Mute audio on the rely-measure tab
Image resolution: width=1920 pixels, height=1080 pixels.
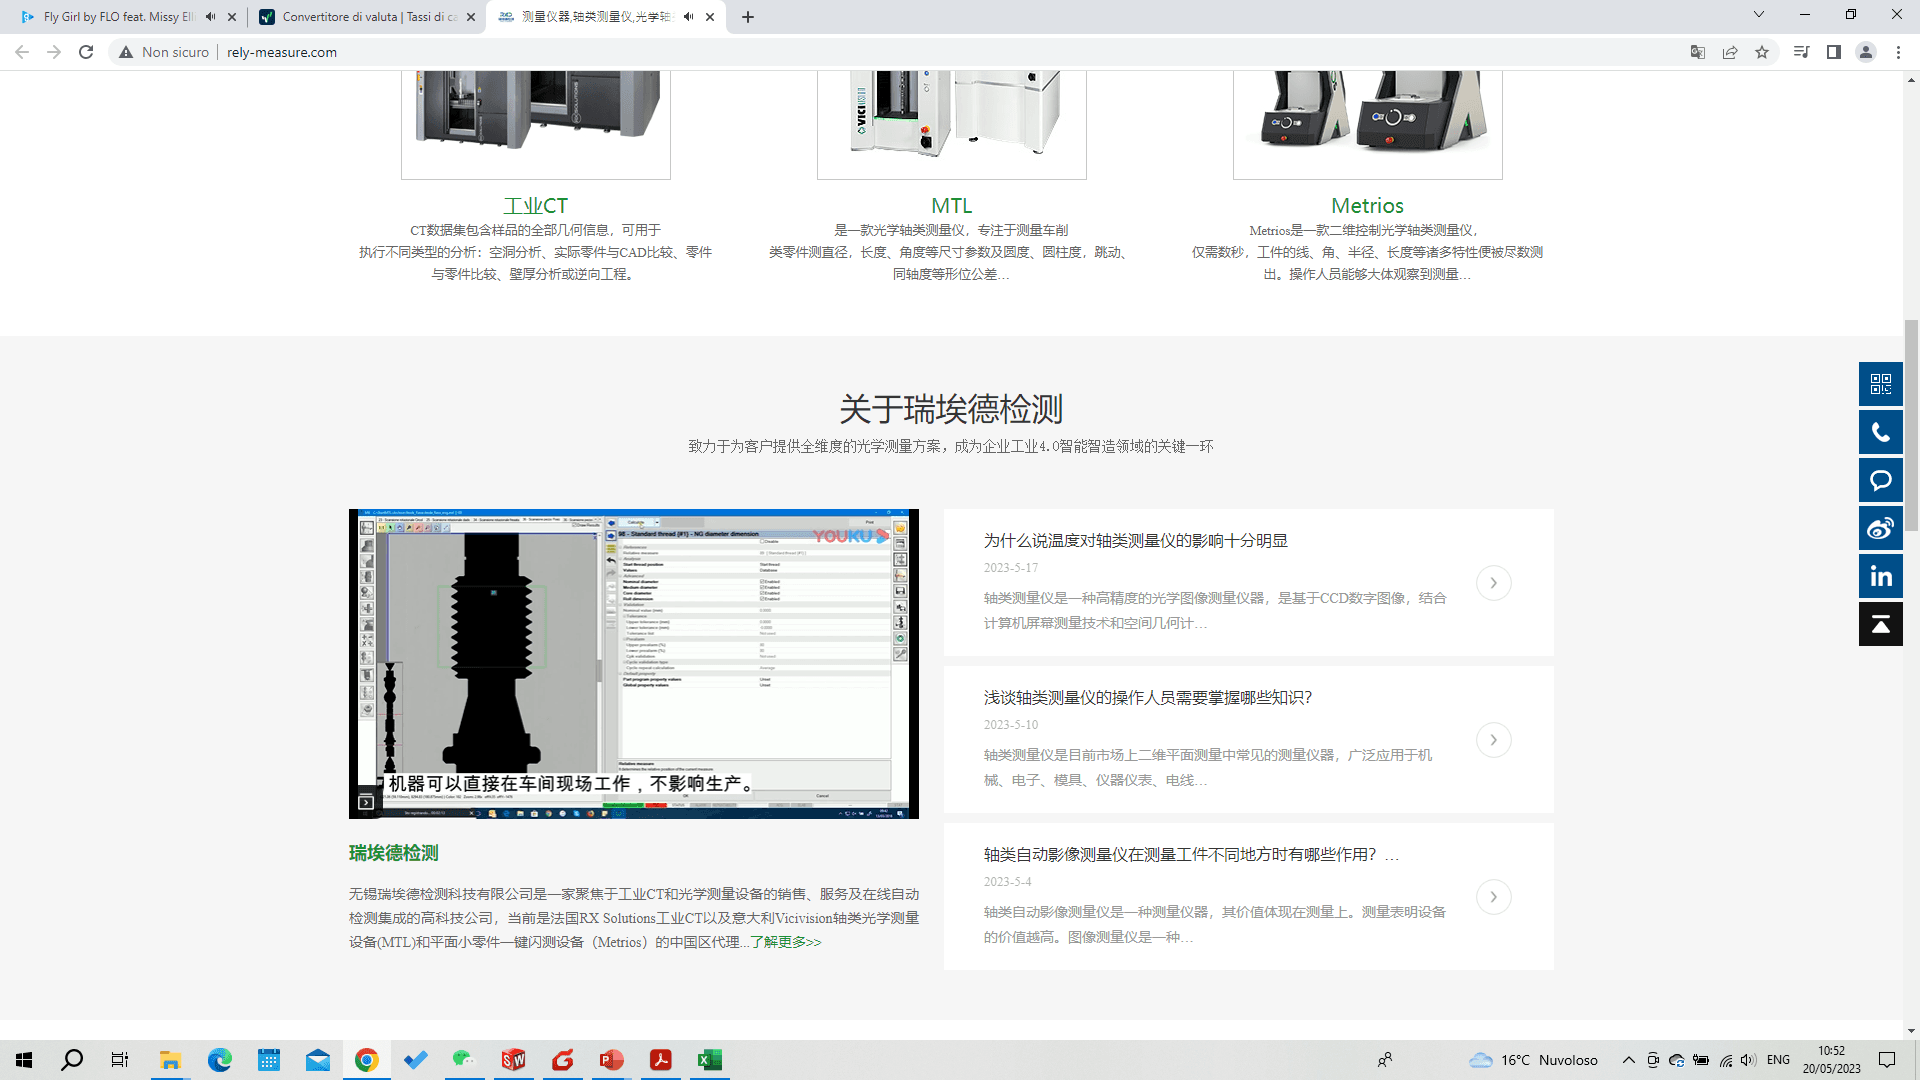pos(688,17)
